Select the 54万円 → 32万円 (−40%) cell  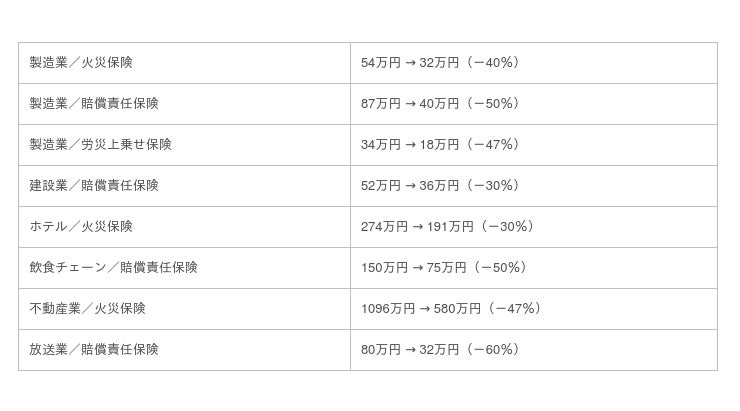pyautogui.click(x=534, y=63)
